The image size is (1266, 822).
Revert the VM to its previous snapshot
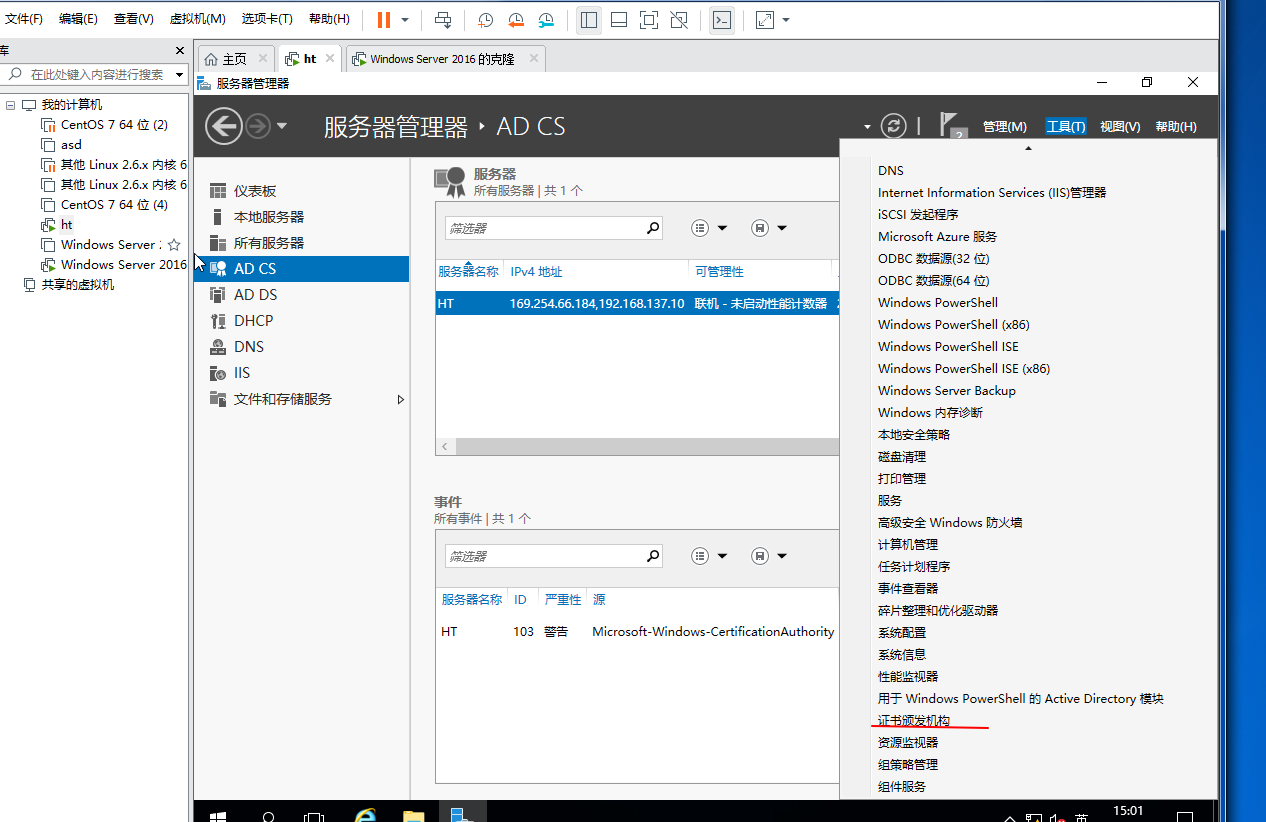point(516,20)
